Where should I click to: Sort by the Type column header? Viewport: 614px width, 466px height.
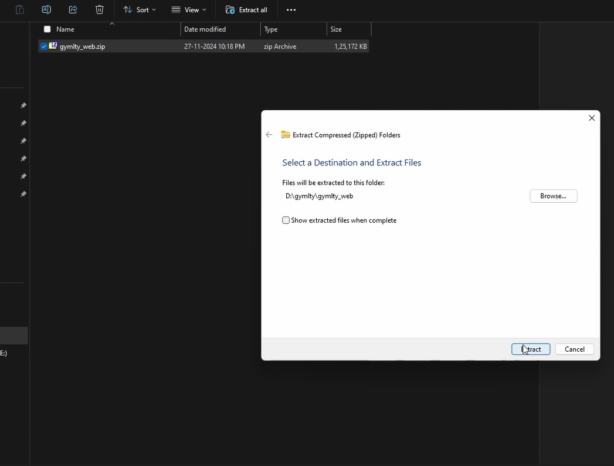point(271,29)
